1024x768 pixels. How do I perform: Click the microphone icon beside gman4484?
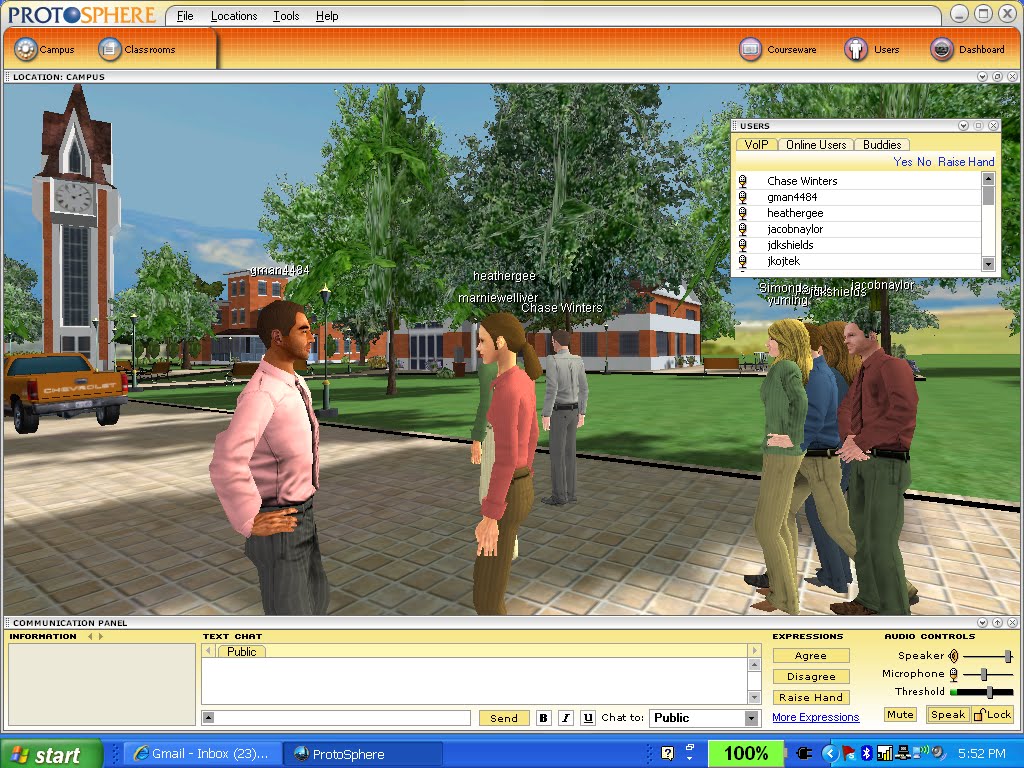click(743, 197)
